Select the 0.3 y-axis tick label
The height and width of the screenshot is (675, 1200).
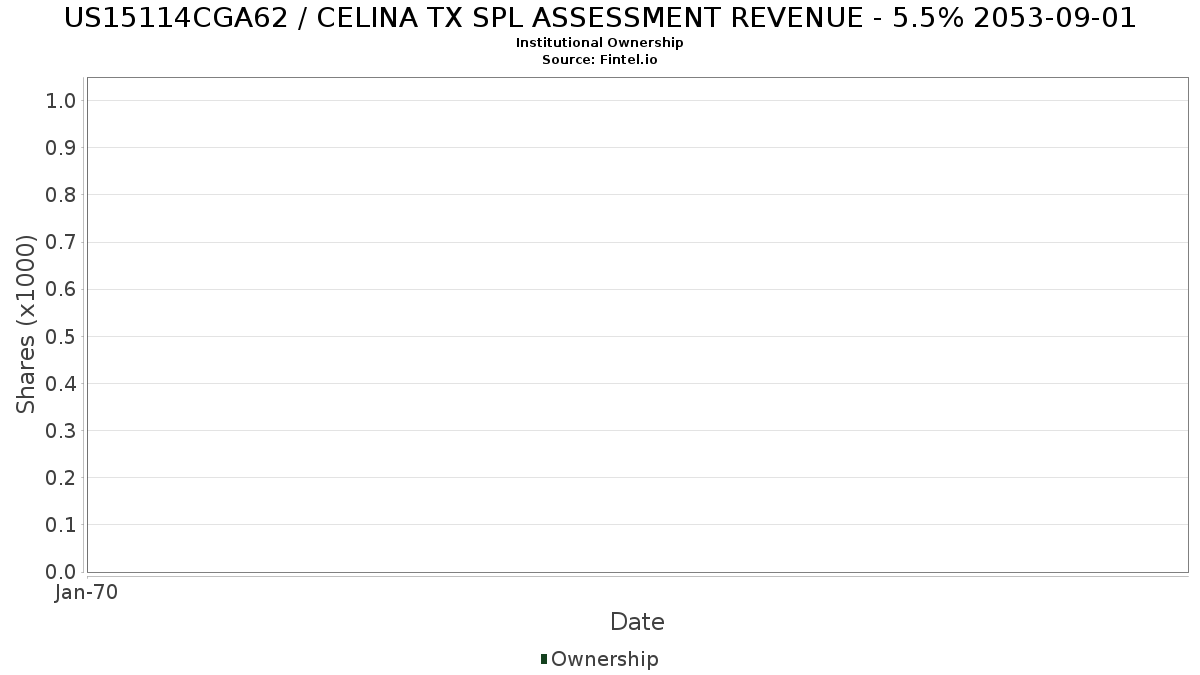point(61,431)
